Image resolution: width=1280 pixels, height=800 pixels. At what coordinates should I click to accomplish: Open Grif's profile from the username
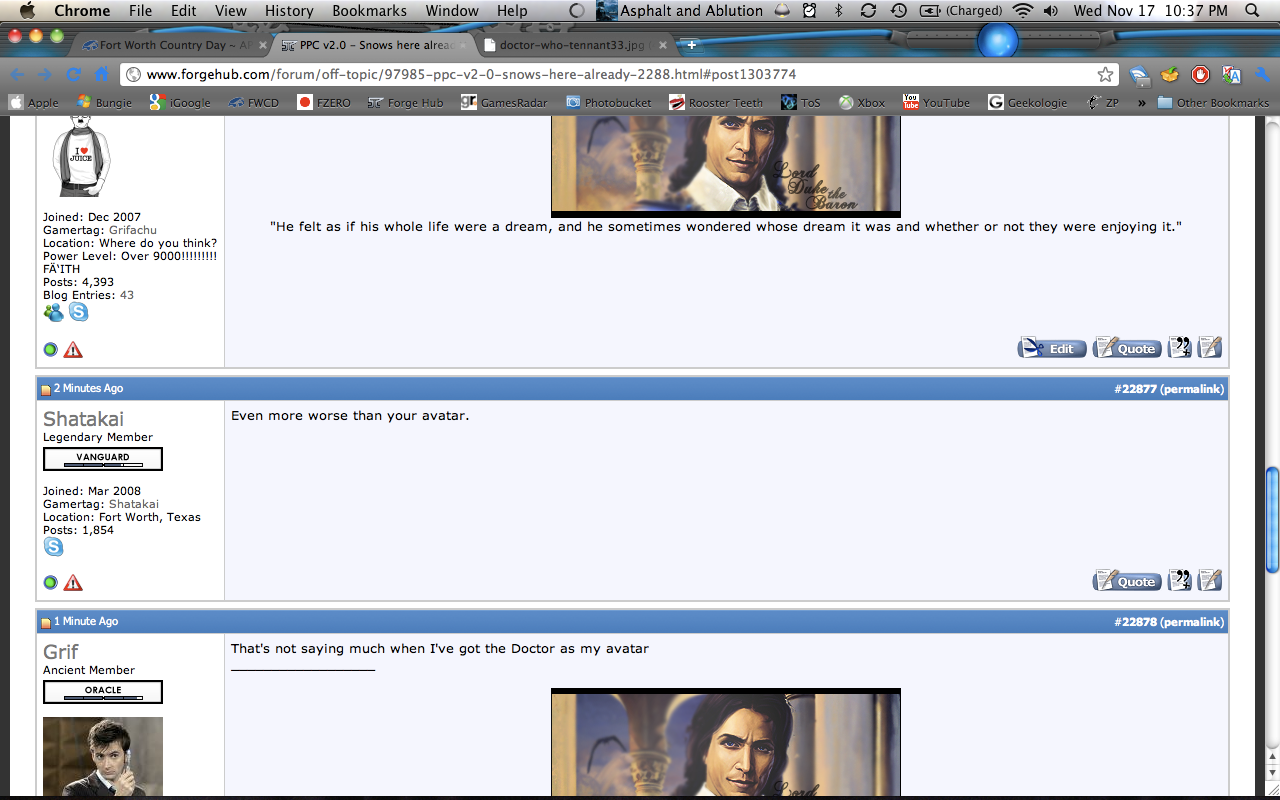click(x=60, y=651)
